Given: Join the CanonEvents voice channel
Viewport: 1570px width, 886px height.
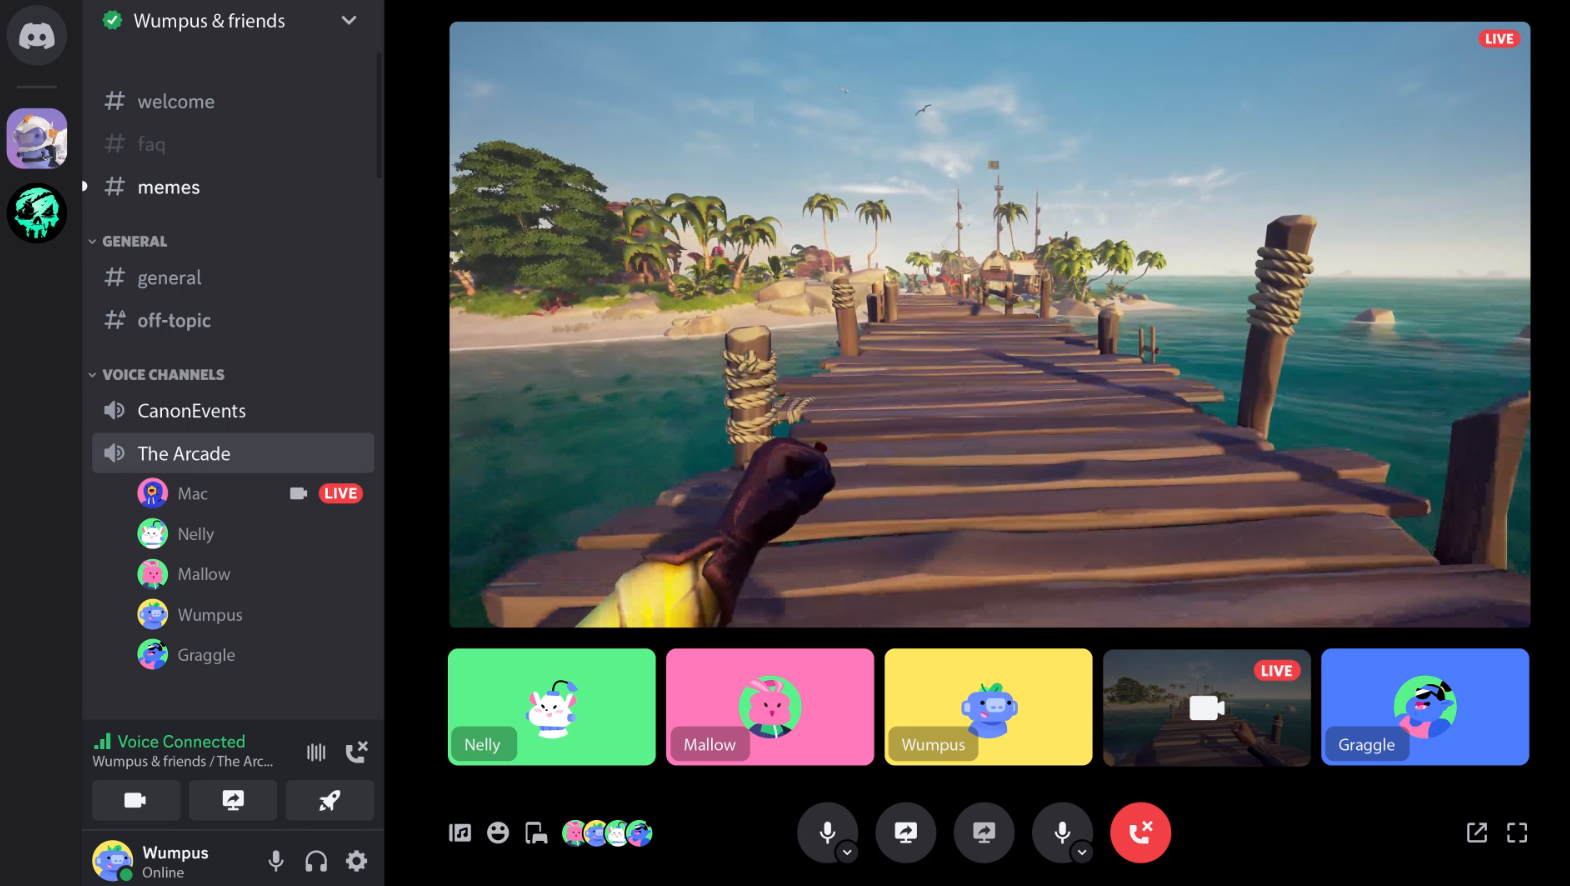Looking at the screenshot, I should tap(191, 410).
